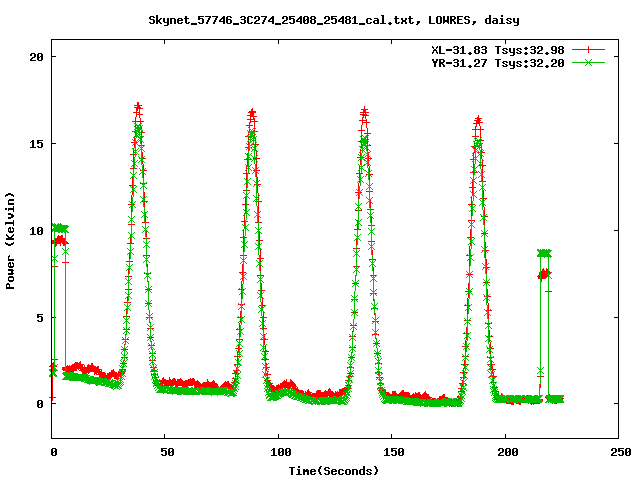Click the green calibration pulse near 3 seconds
This screenshot has width=640, height=480.
(x=60, y=228)
